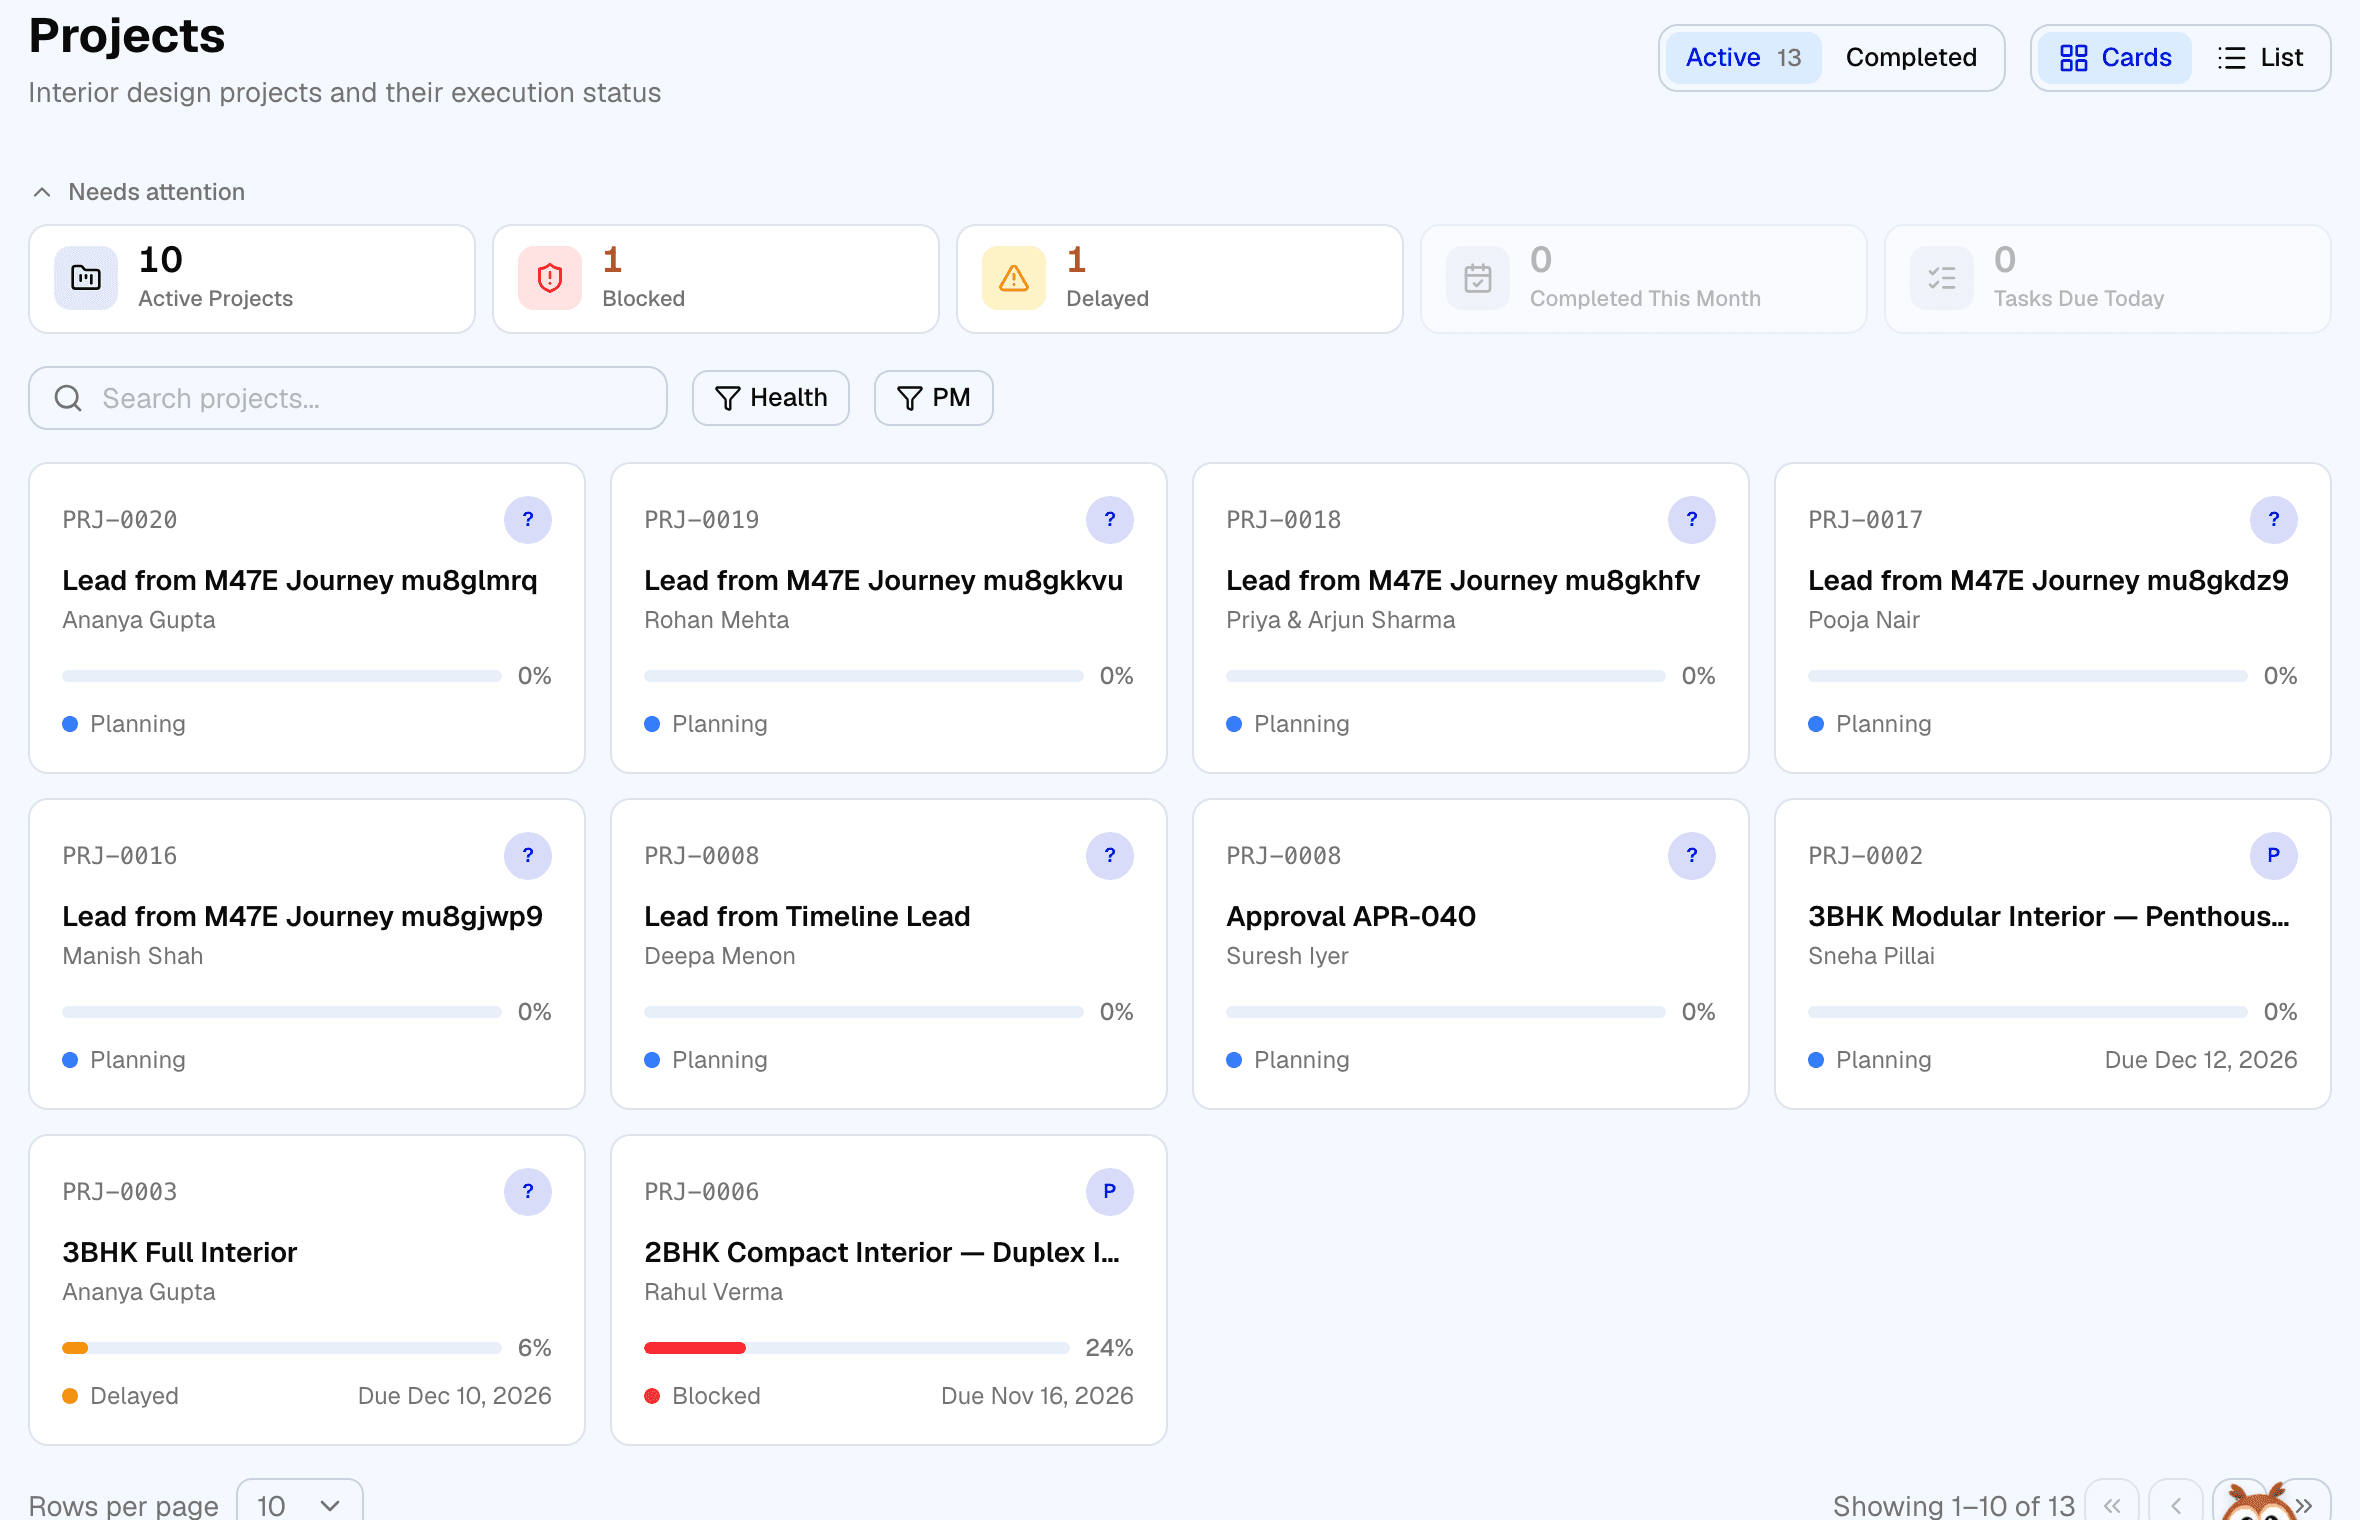
Task: Select the Completed tab
Action: click(1911, 58)
